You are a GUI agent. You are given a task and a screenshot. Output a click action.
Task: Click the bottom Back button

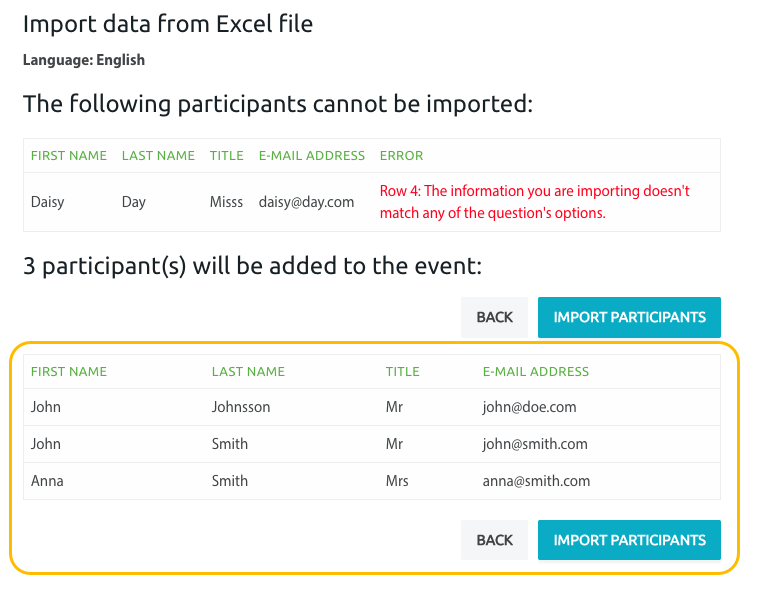tap(494, 540)
